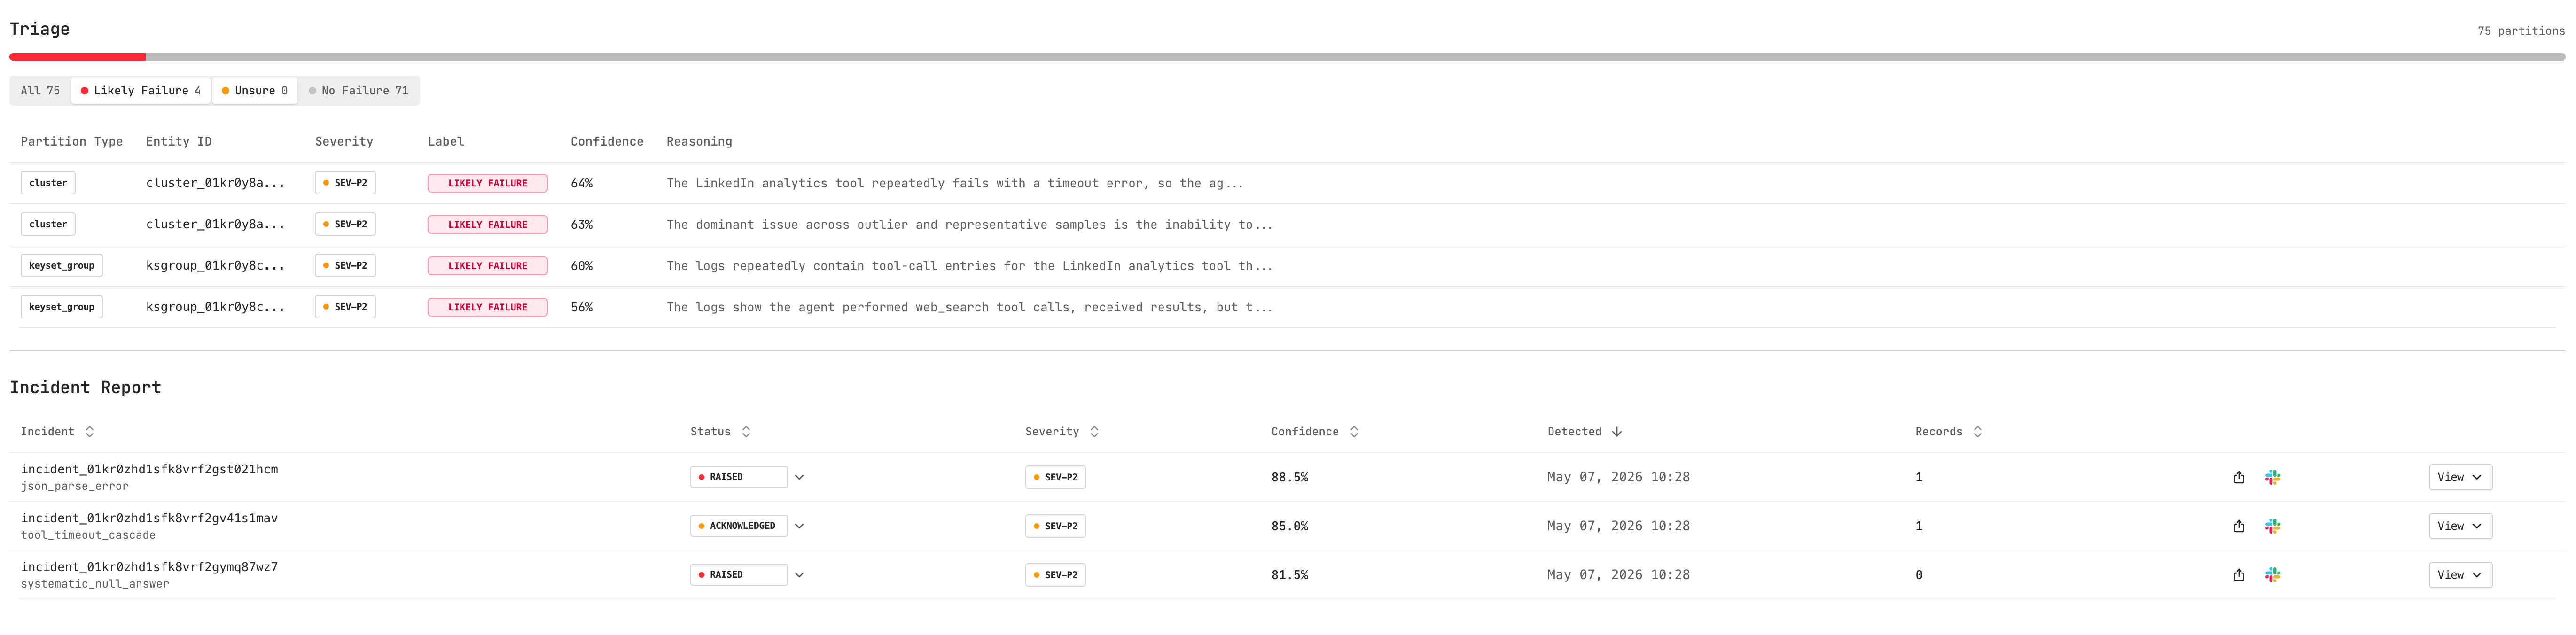Send tool_timeout_cascade incident to Slack

2273,526
